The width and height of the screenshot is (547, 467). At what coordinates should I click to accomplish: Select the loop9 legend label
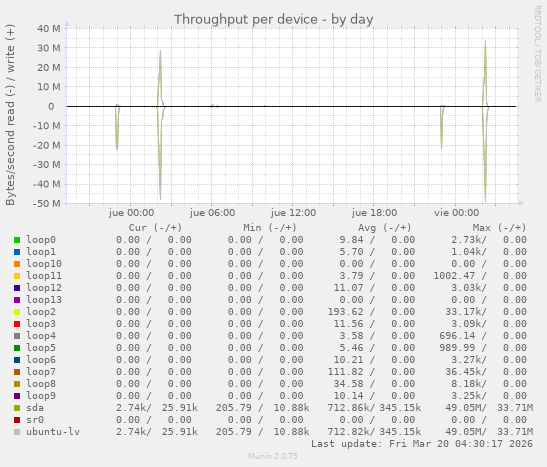tap(41, 396)
